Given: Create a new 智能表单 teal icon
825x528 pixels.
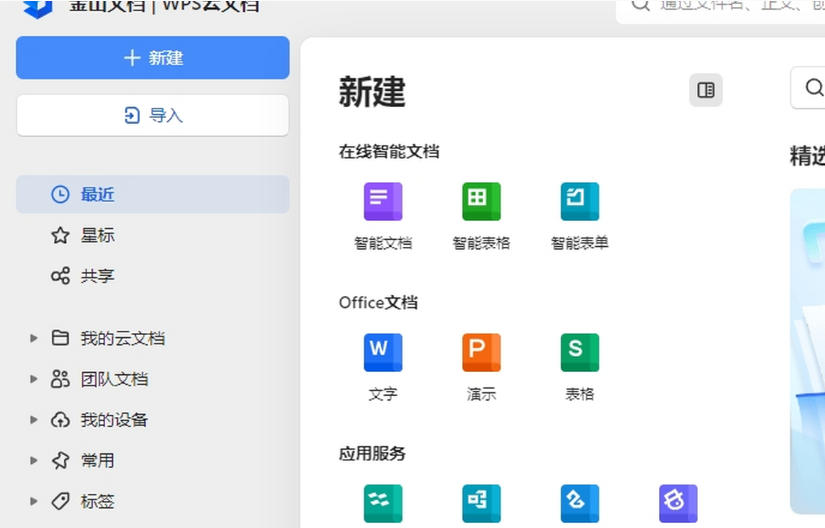Looking at the screenshot, I should point(580,201).
